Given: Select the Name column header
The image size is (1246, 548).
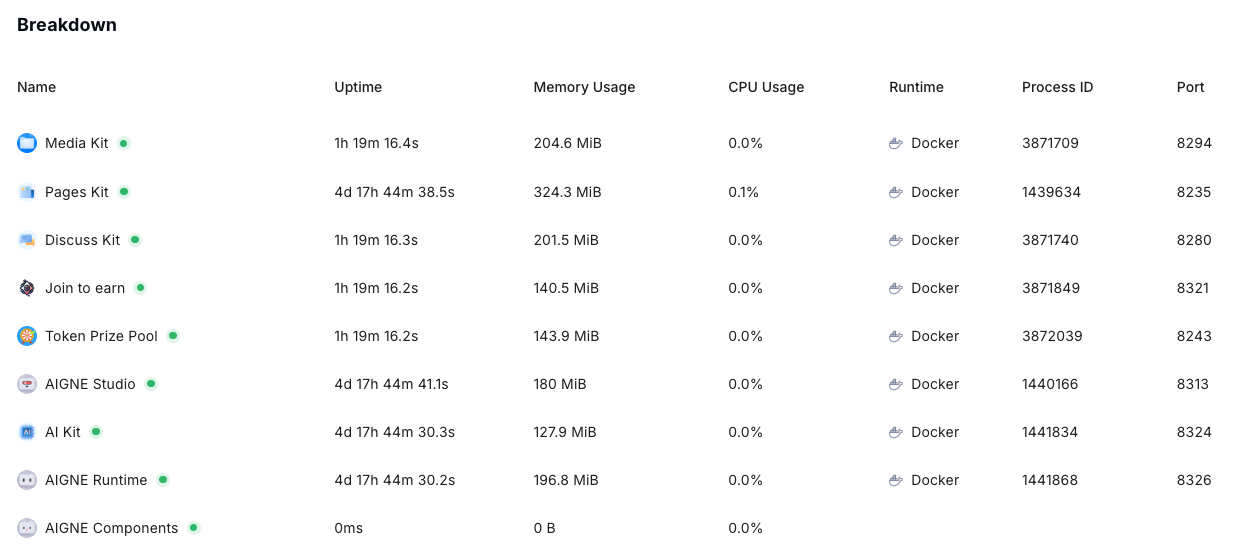Looking at the screenshot, I should coord(36,87).
